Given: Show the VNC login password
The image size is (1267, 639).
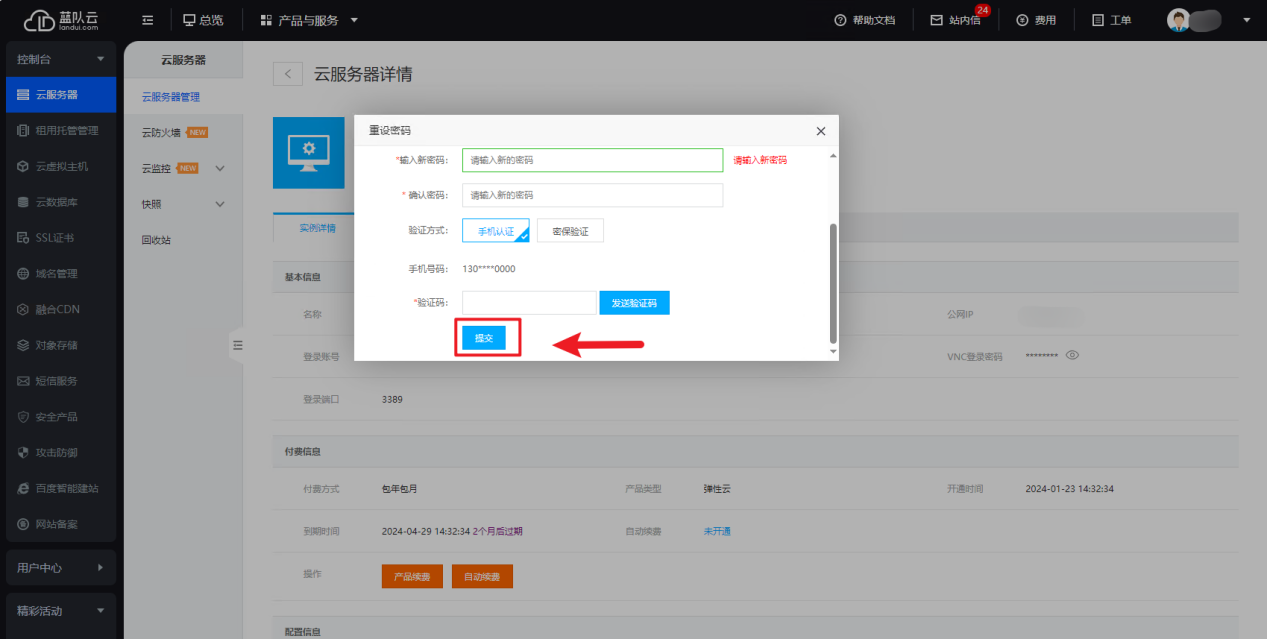Looking at the screenshot, I should click(1072, 355).
